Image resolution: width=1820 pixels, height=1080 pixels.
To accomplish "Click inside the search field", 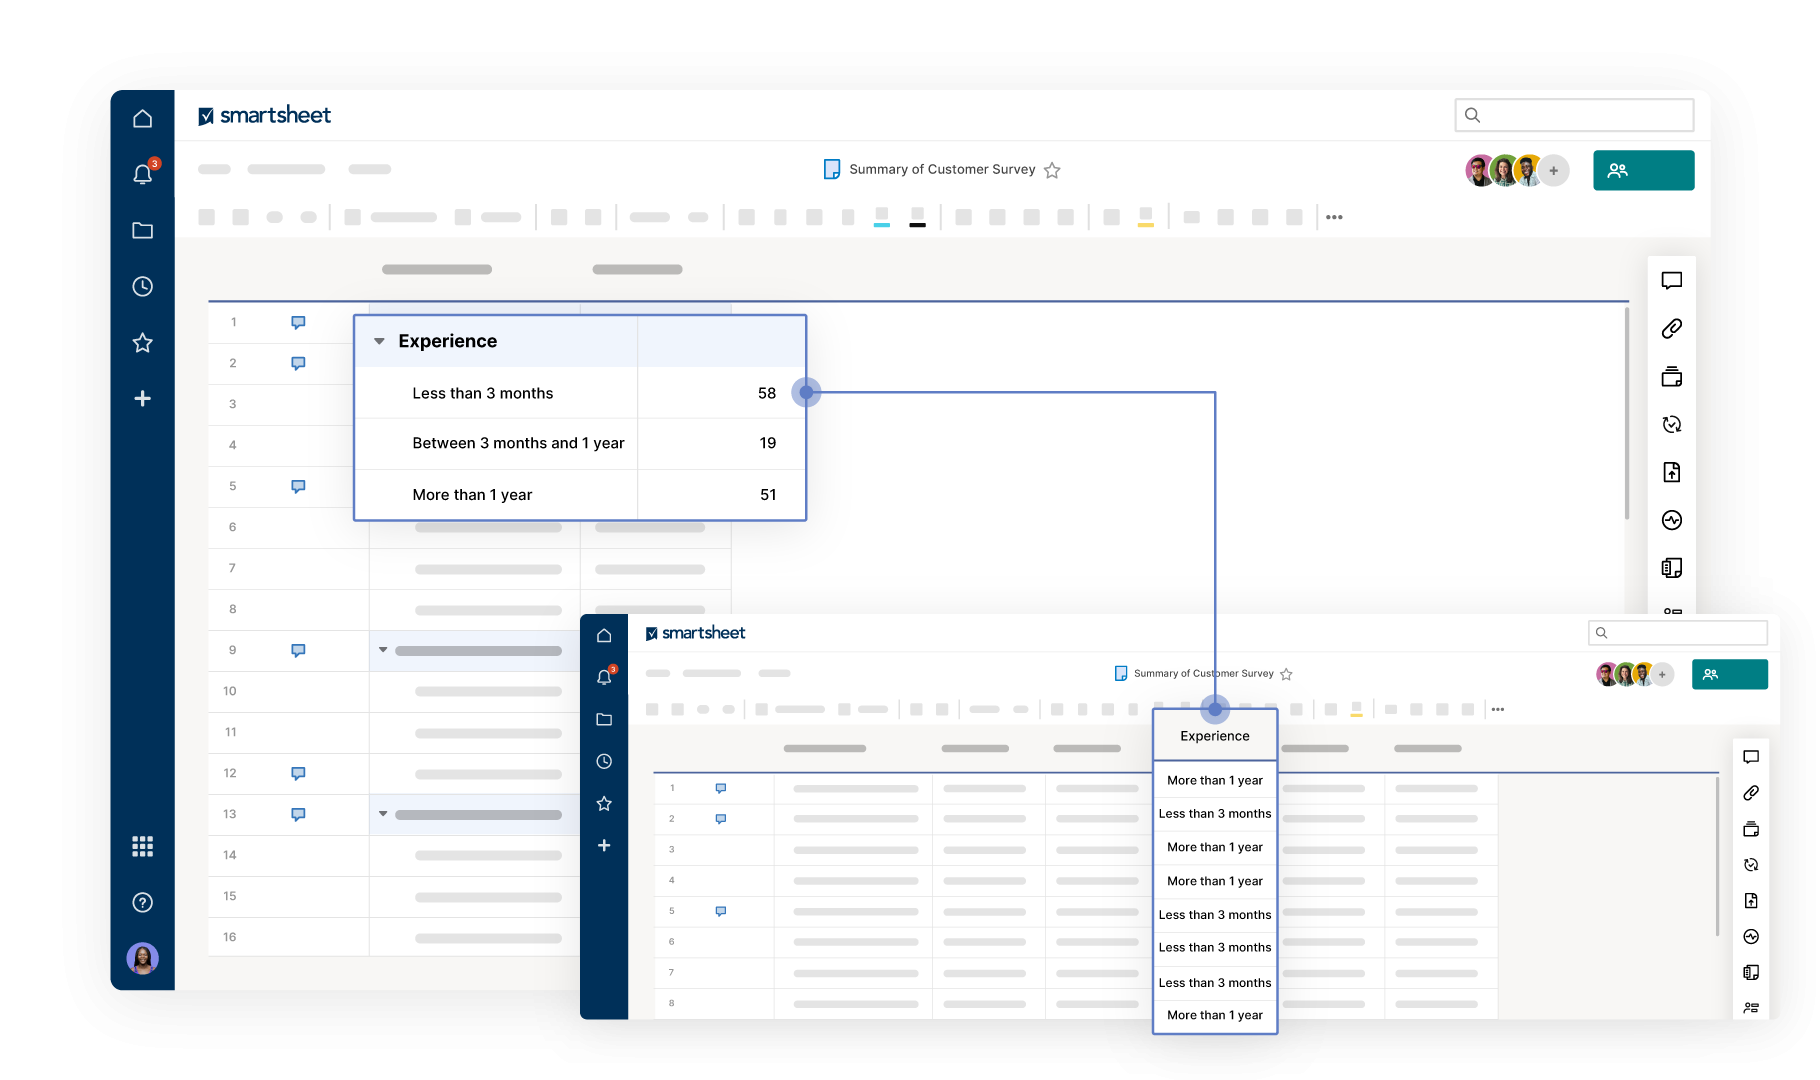I will 1574,115.
